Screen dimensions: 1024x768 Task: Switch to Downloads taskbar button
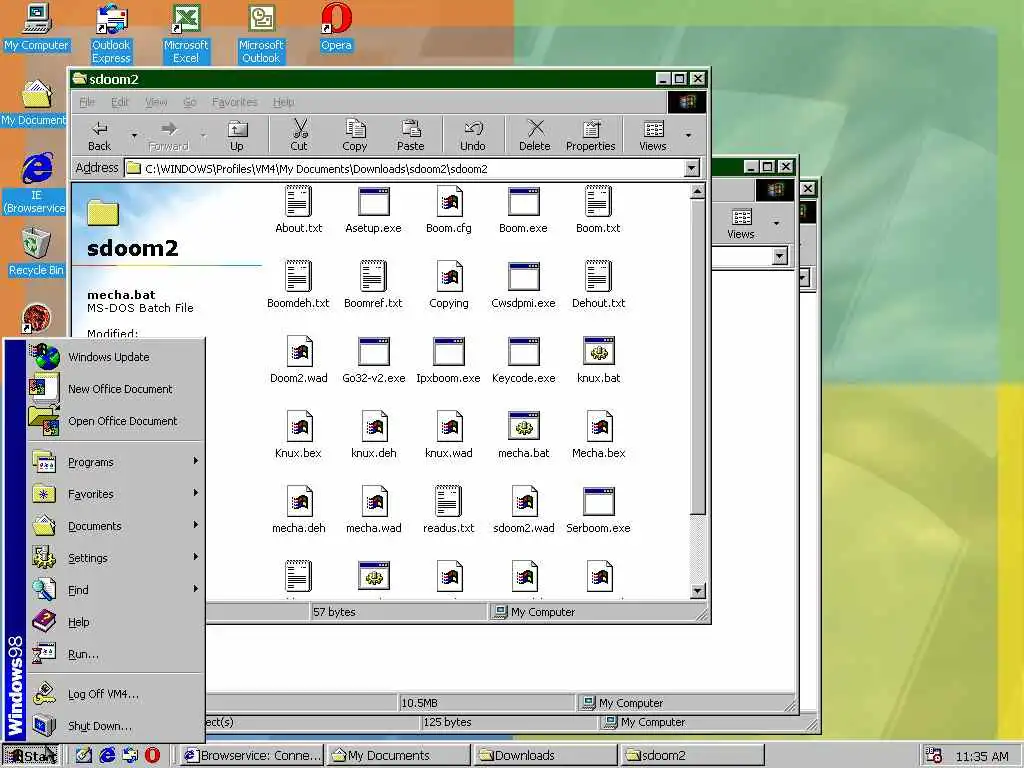click(x=545, y=756)
